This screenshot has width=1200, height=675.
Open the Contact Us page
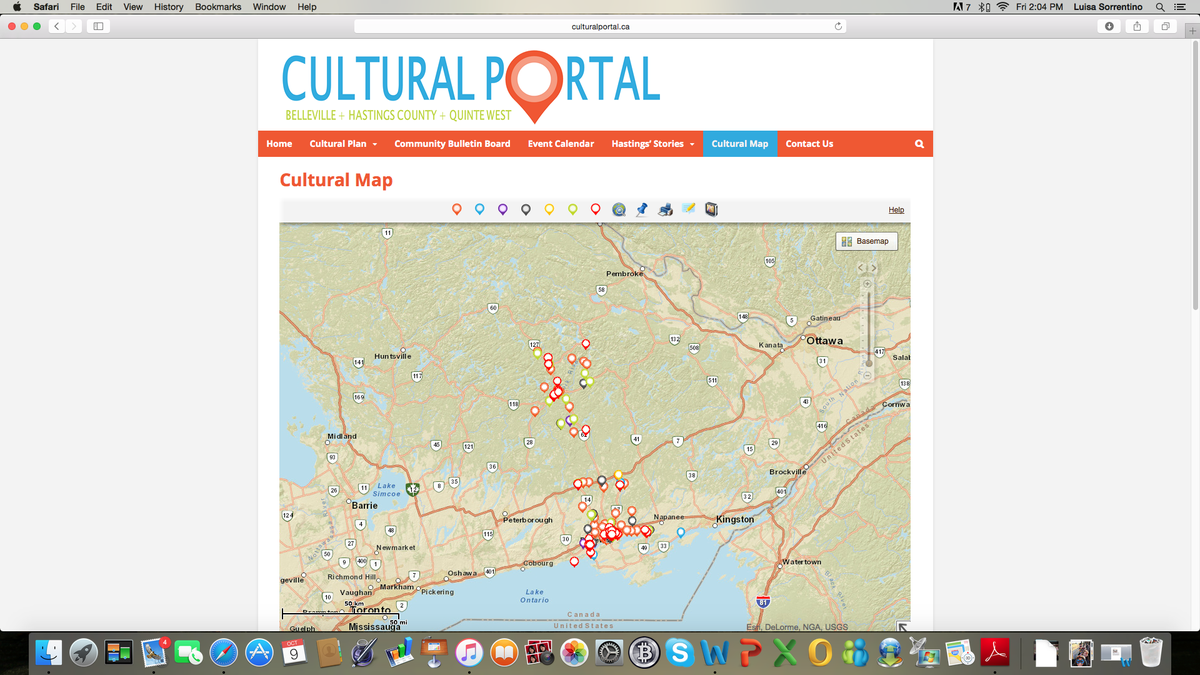(x=809, y=144)
